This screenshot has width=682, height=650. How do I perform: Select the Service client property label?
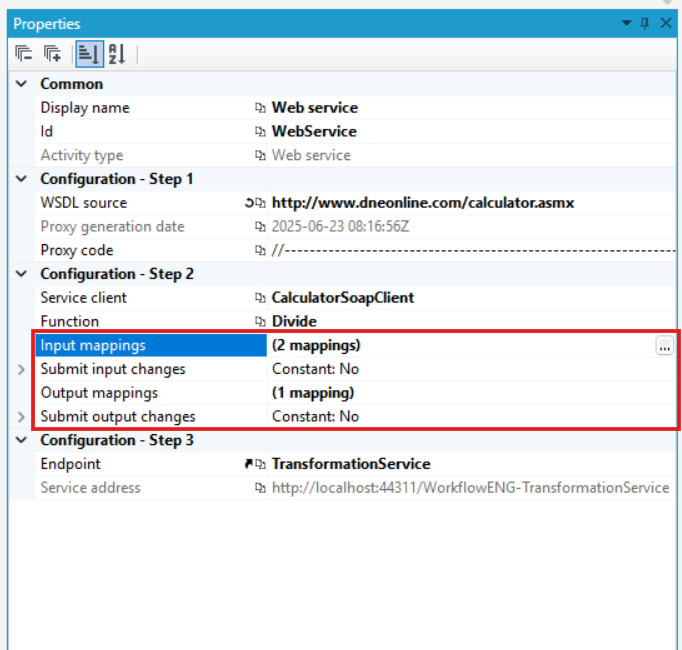pos(84,298)
